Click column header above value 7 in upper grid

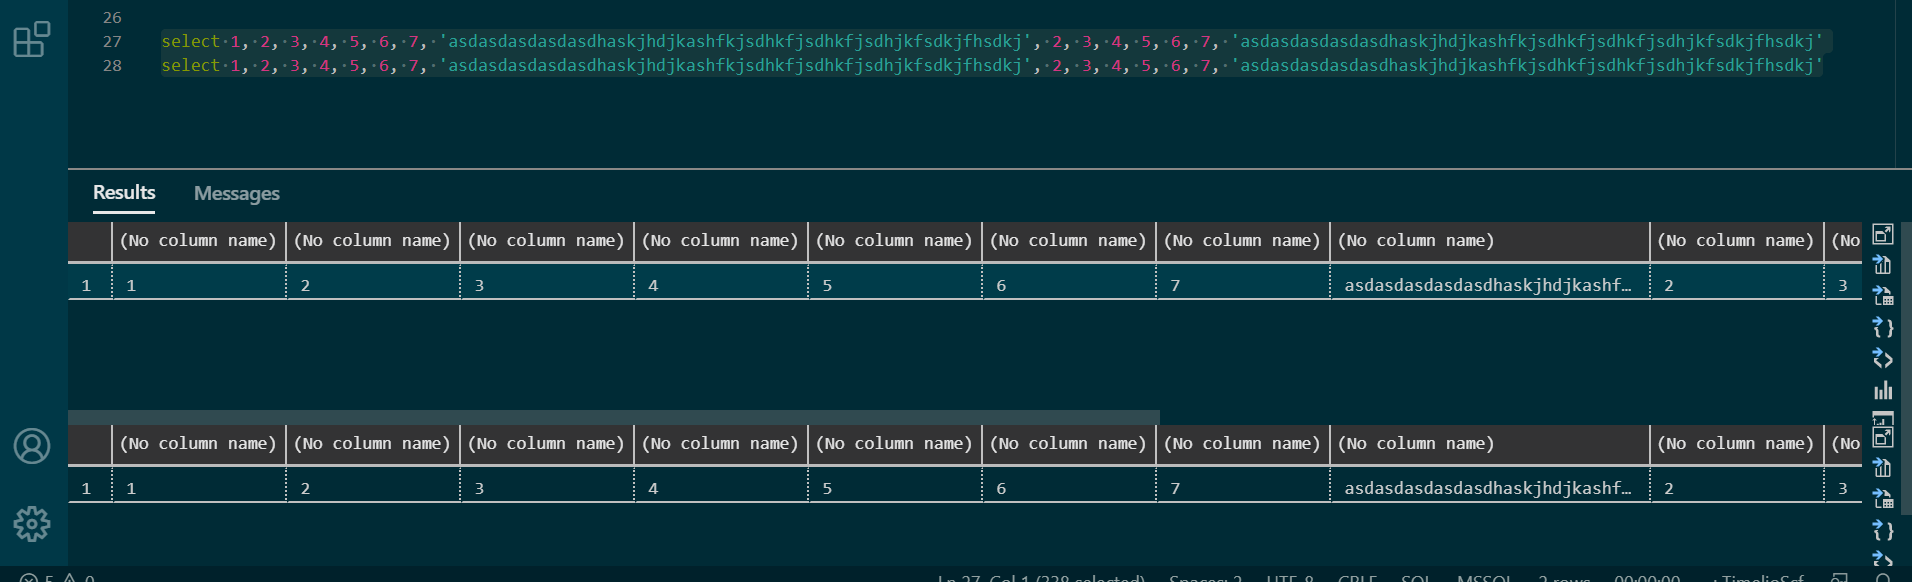pos(1243,241)
